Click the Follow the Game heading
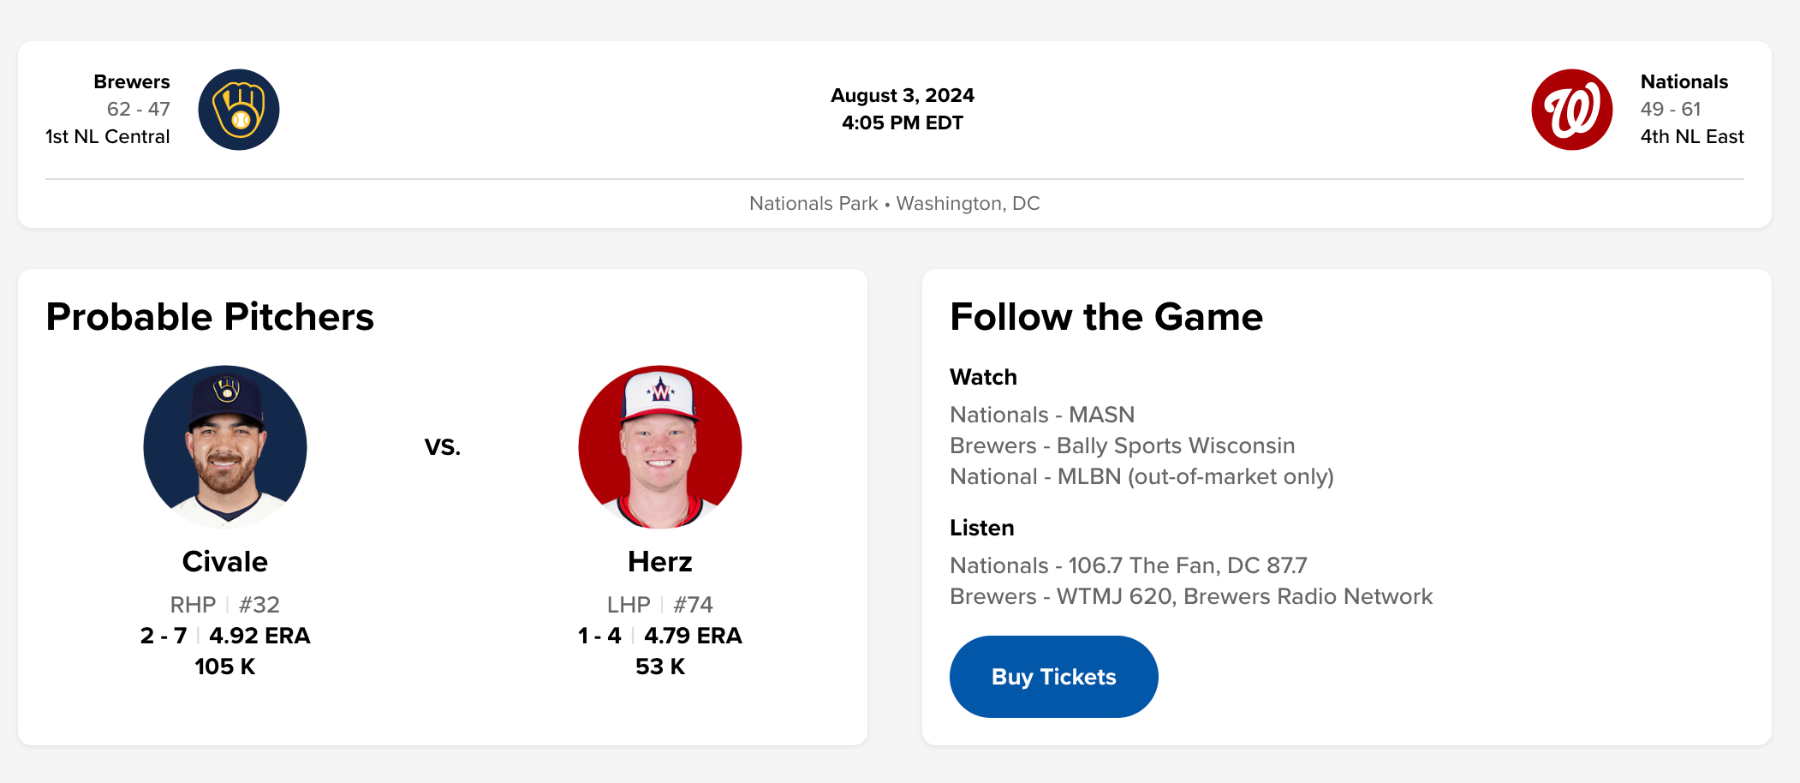 (1106, 317)
